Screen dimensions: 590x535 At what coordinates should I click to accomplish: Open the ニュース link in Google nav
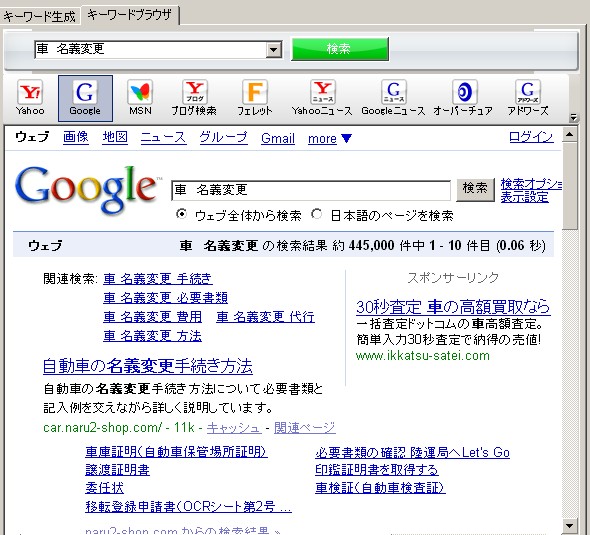click(163, 138)
